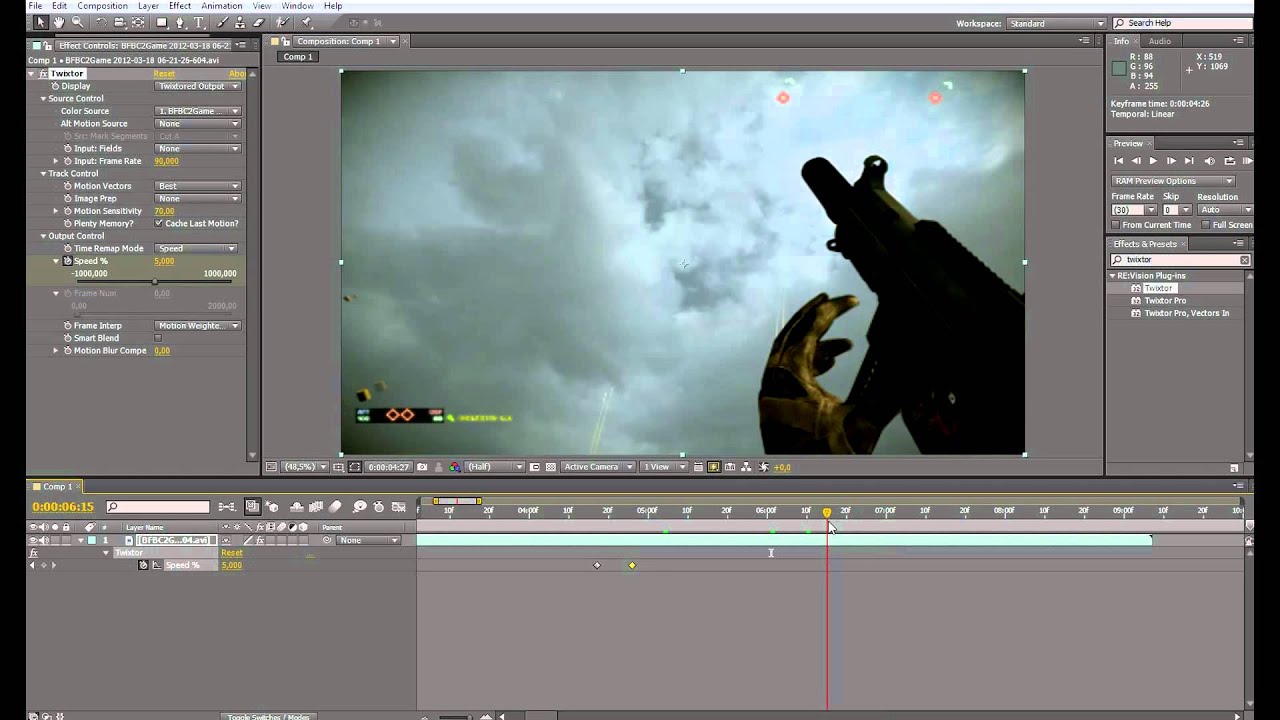1280x720 pixels.
Task: Open the Effect menu
Action: click(180, 6)
